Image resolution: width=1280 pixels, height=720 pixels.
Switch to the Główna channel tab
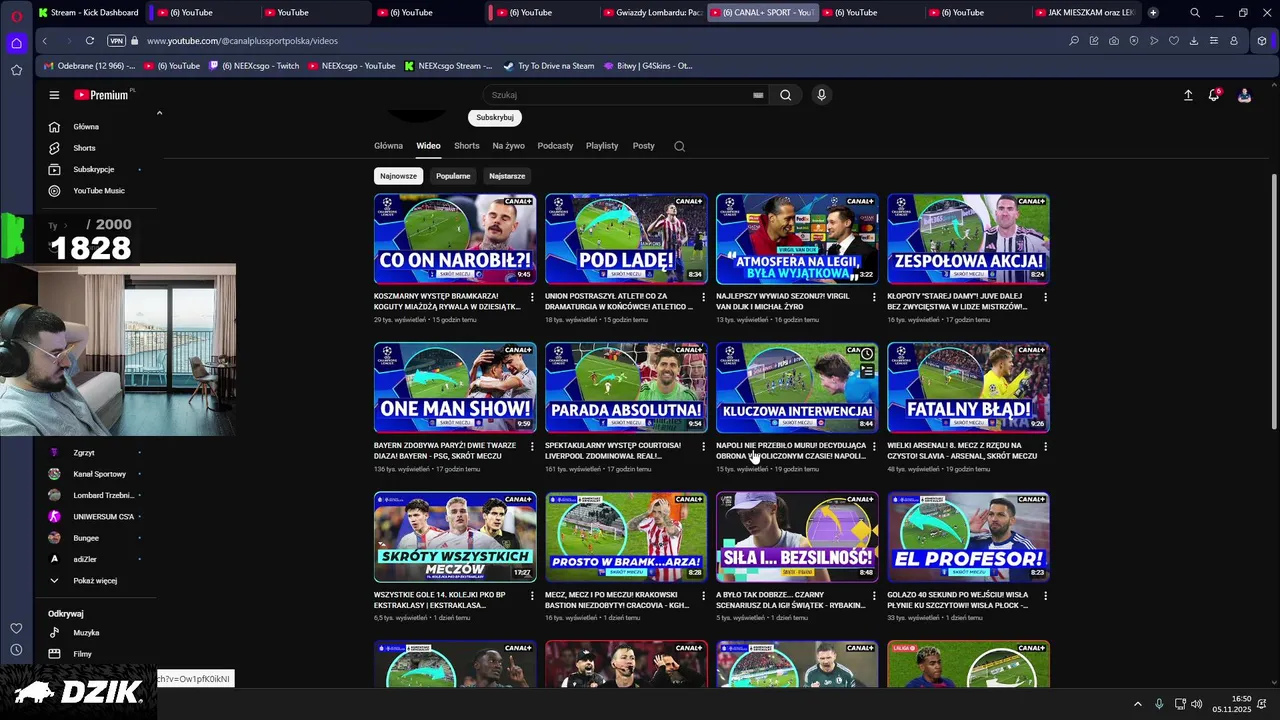pyautogui.click(x=388, y=146)
